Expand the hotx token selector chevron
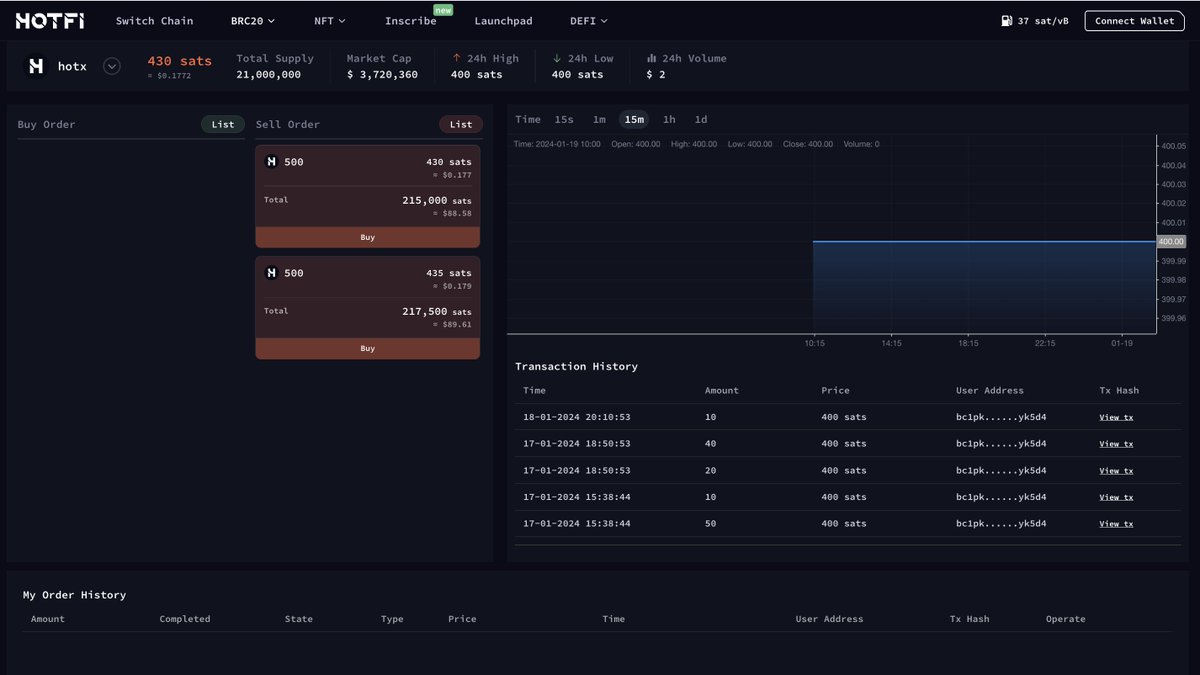The height and width of the screenshot is (675, 1200). [x=112, y=66]
